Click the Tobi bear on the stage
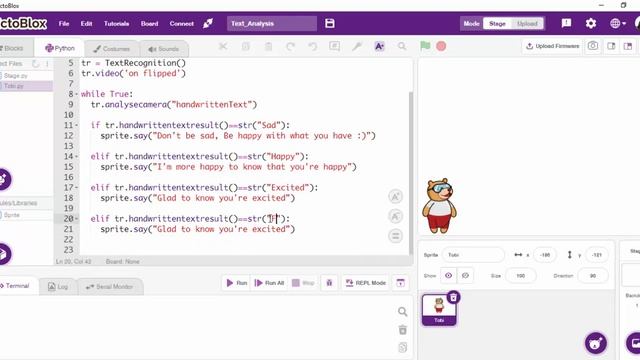Viewport: 640px width, 360px height. tap(439, 205)
